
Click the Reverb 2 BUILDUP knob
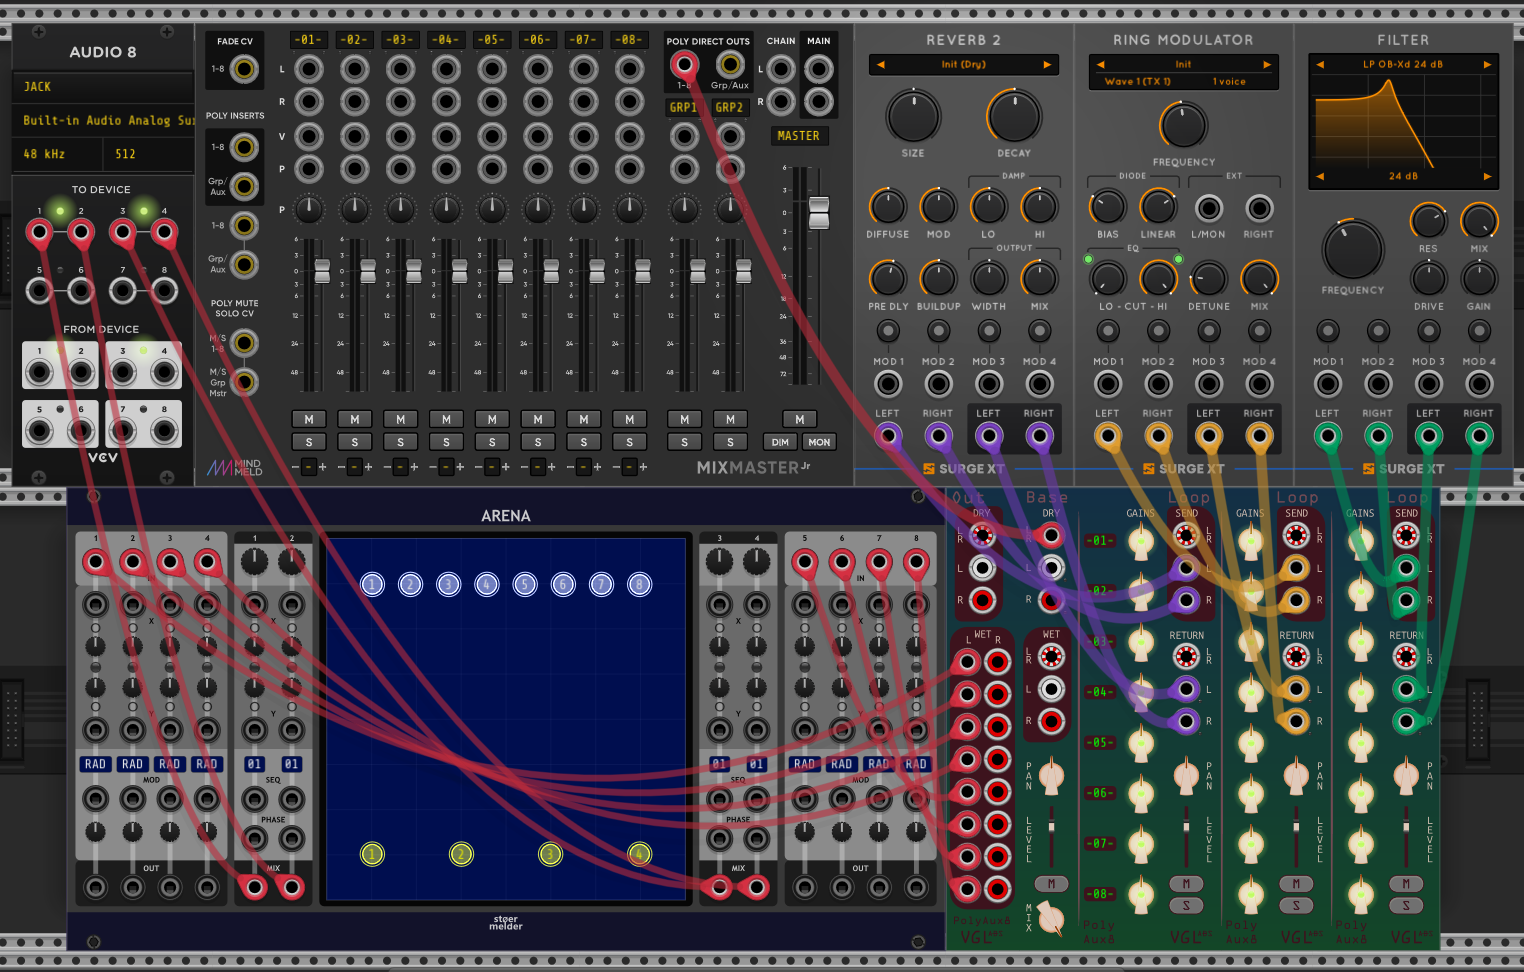938,279
